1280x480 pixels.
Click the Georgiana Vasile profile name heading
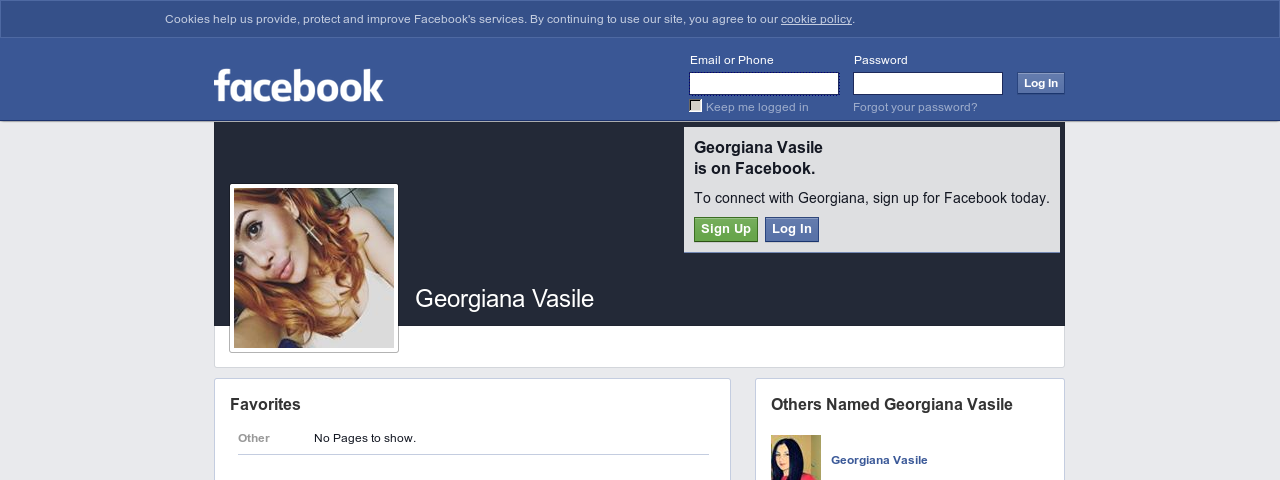(504, 298)
